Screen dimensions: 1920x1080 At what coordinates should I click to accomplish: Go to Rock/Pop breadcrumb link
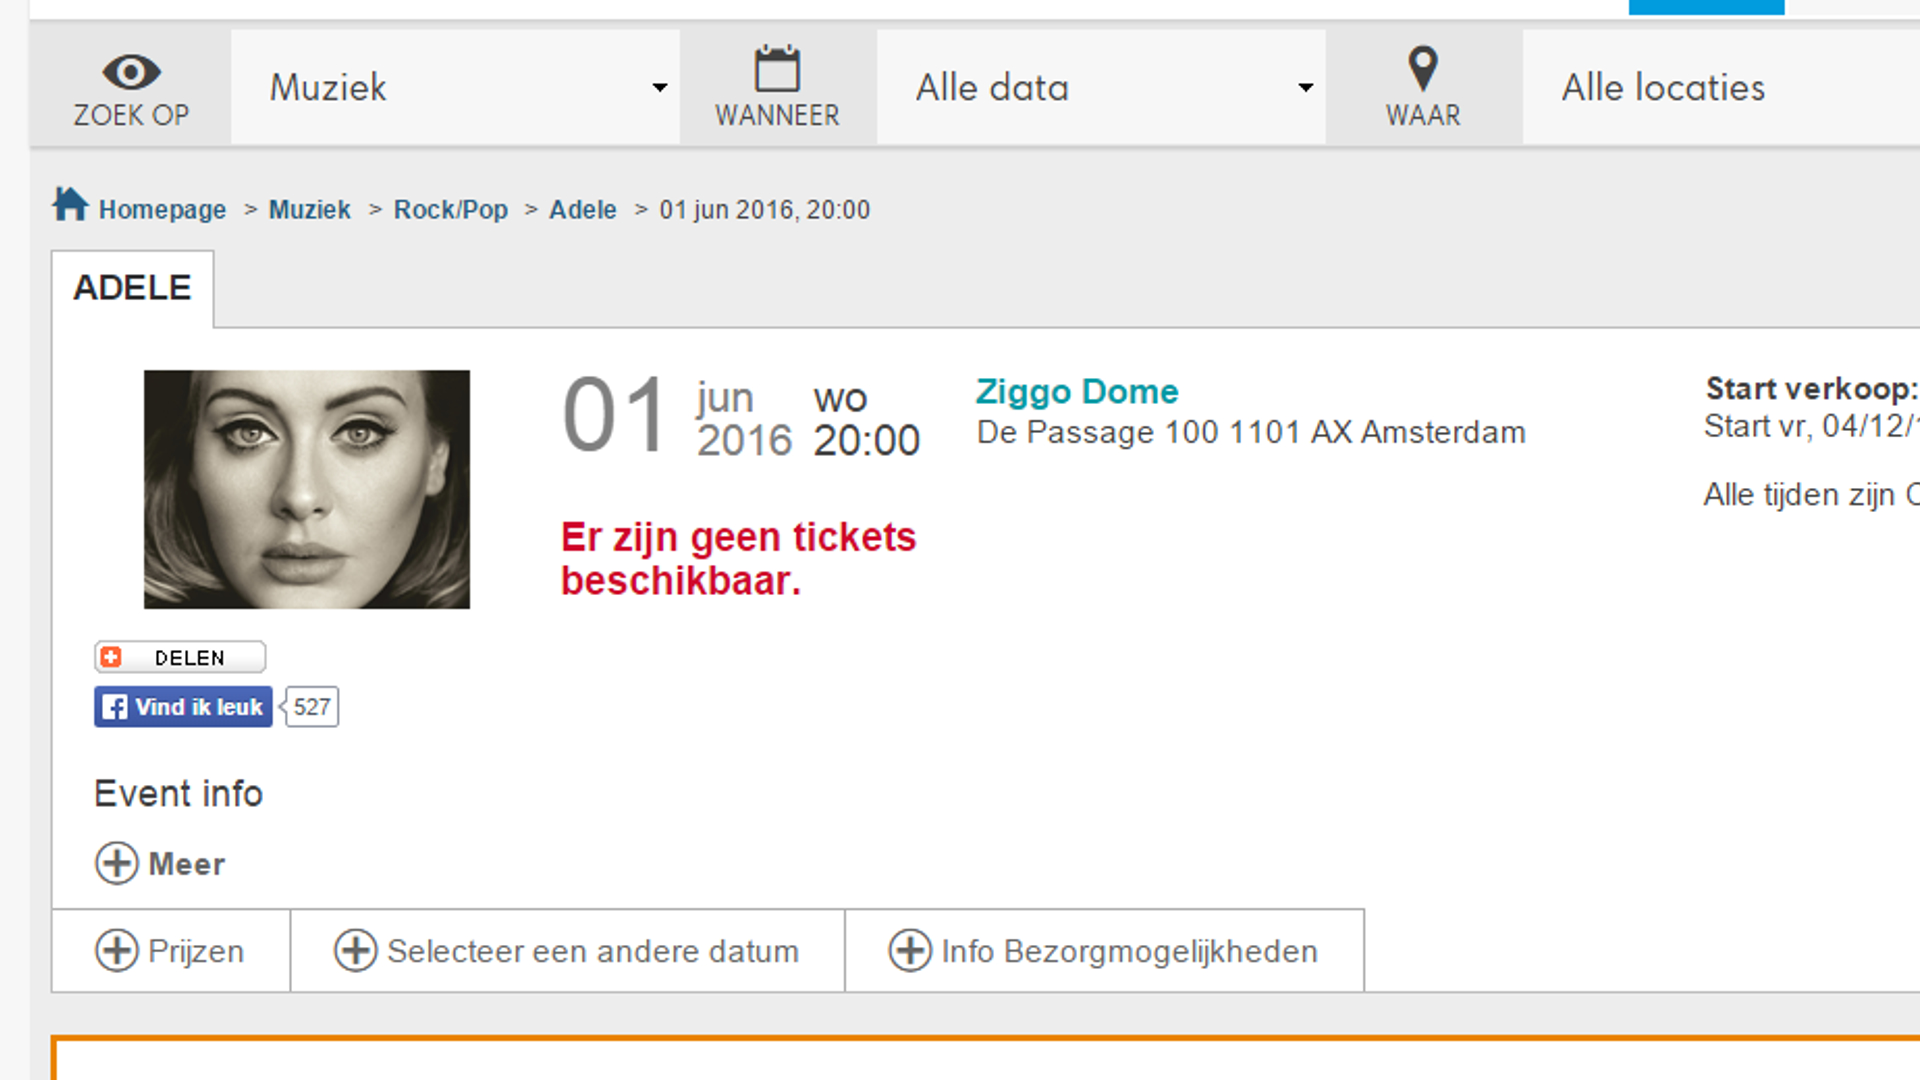pyautogui.click(x=450, y=210)
